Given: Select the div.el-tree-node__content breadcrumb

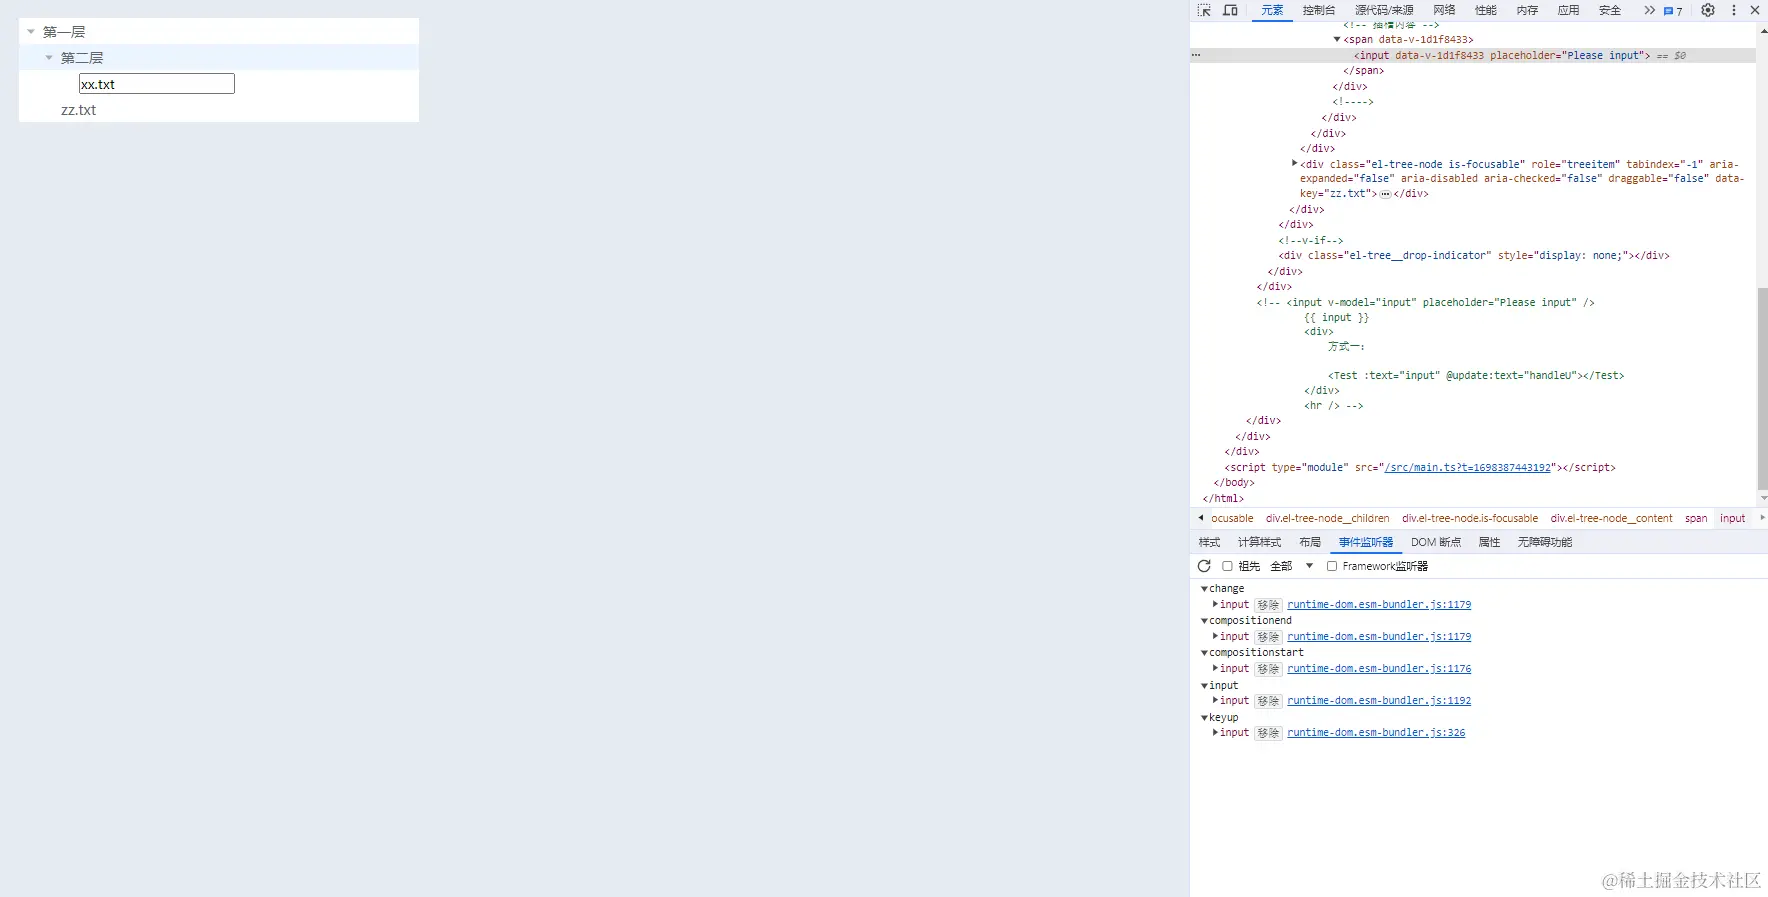Looking at the screenshot, I should [1611, 518].
